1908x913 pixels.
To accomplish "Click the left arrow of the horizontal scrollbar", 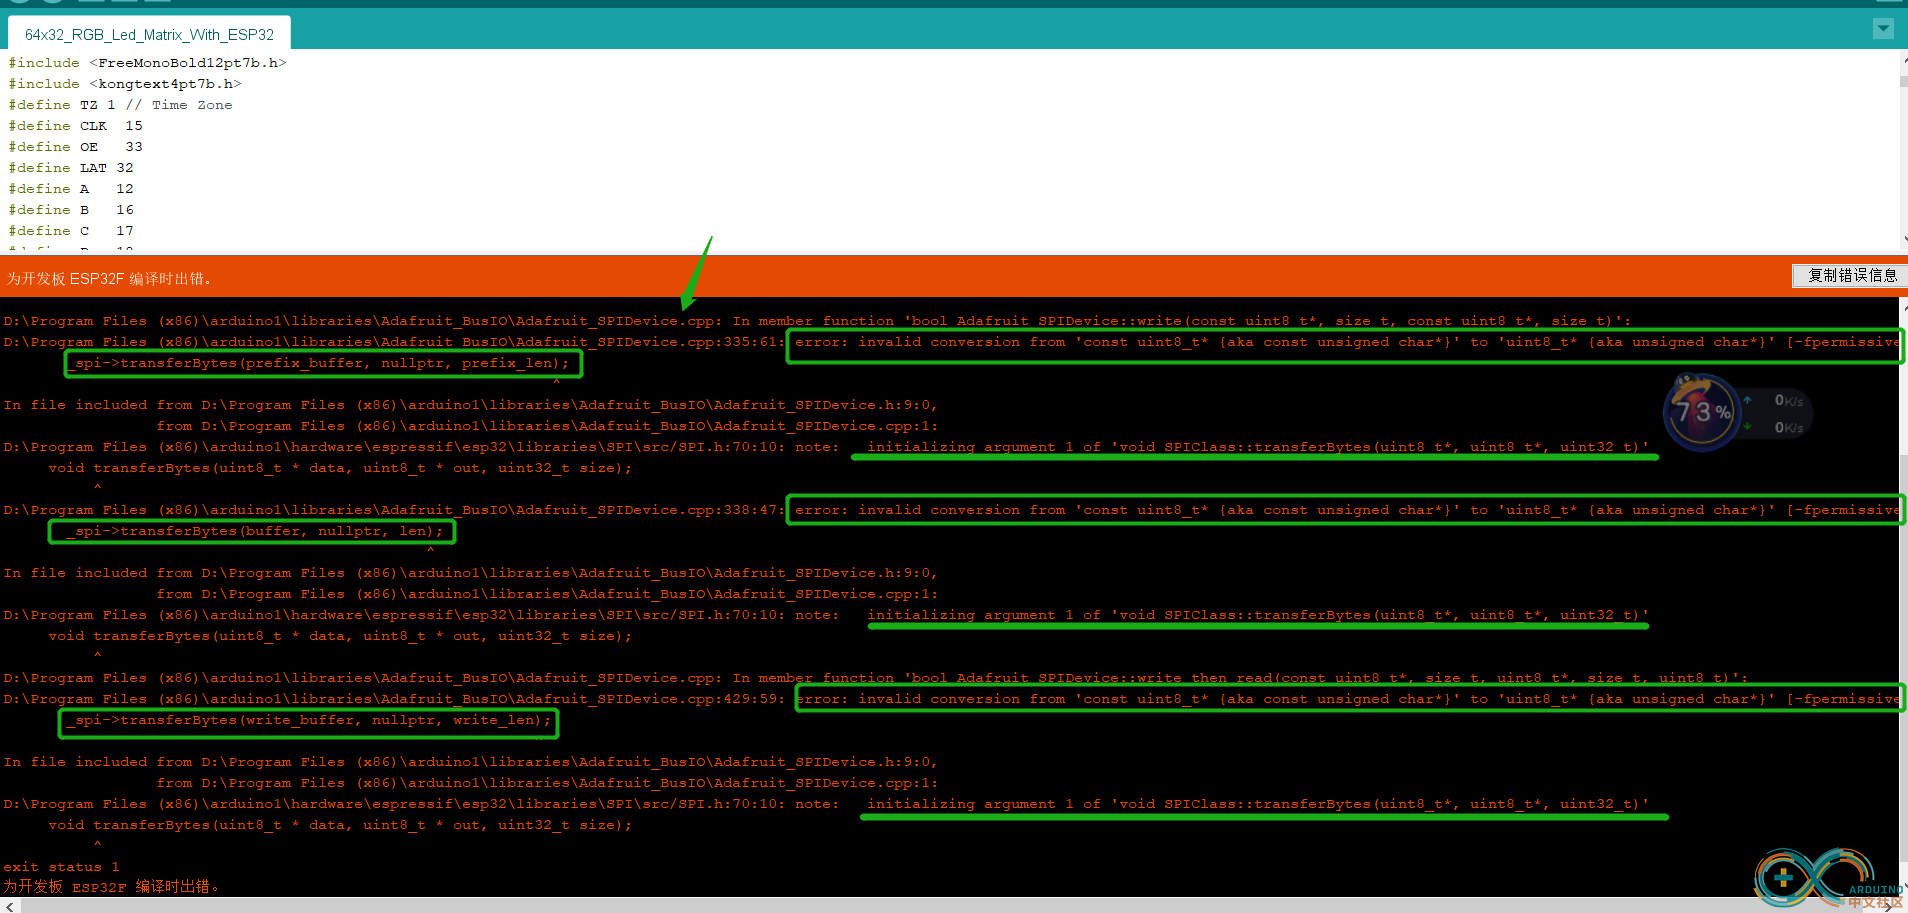I will click(10, 905).
